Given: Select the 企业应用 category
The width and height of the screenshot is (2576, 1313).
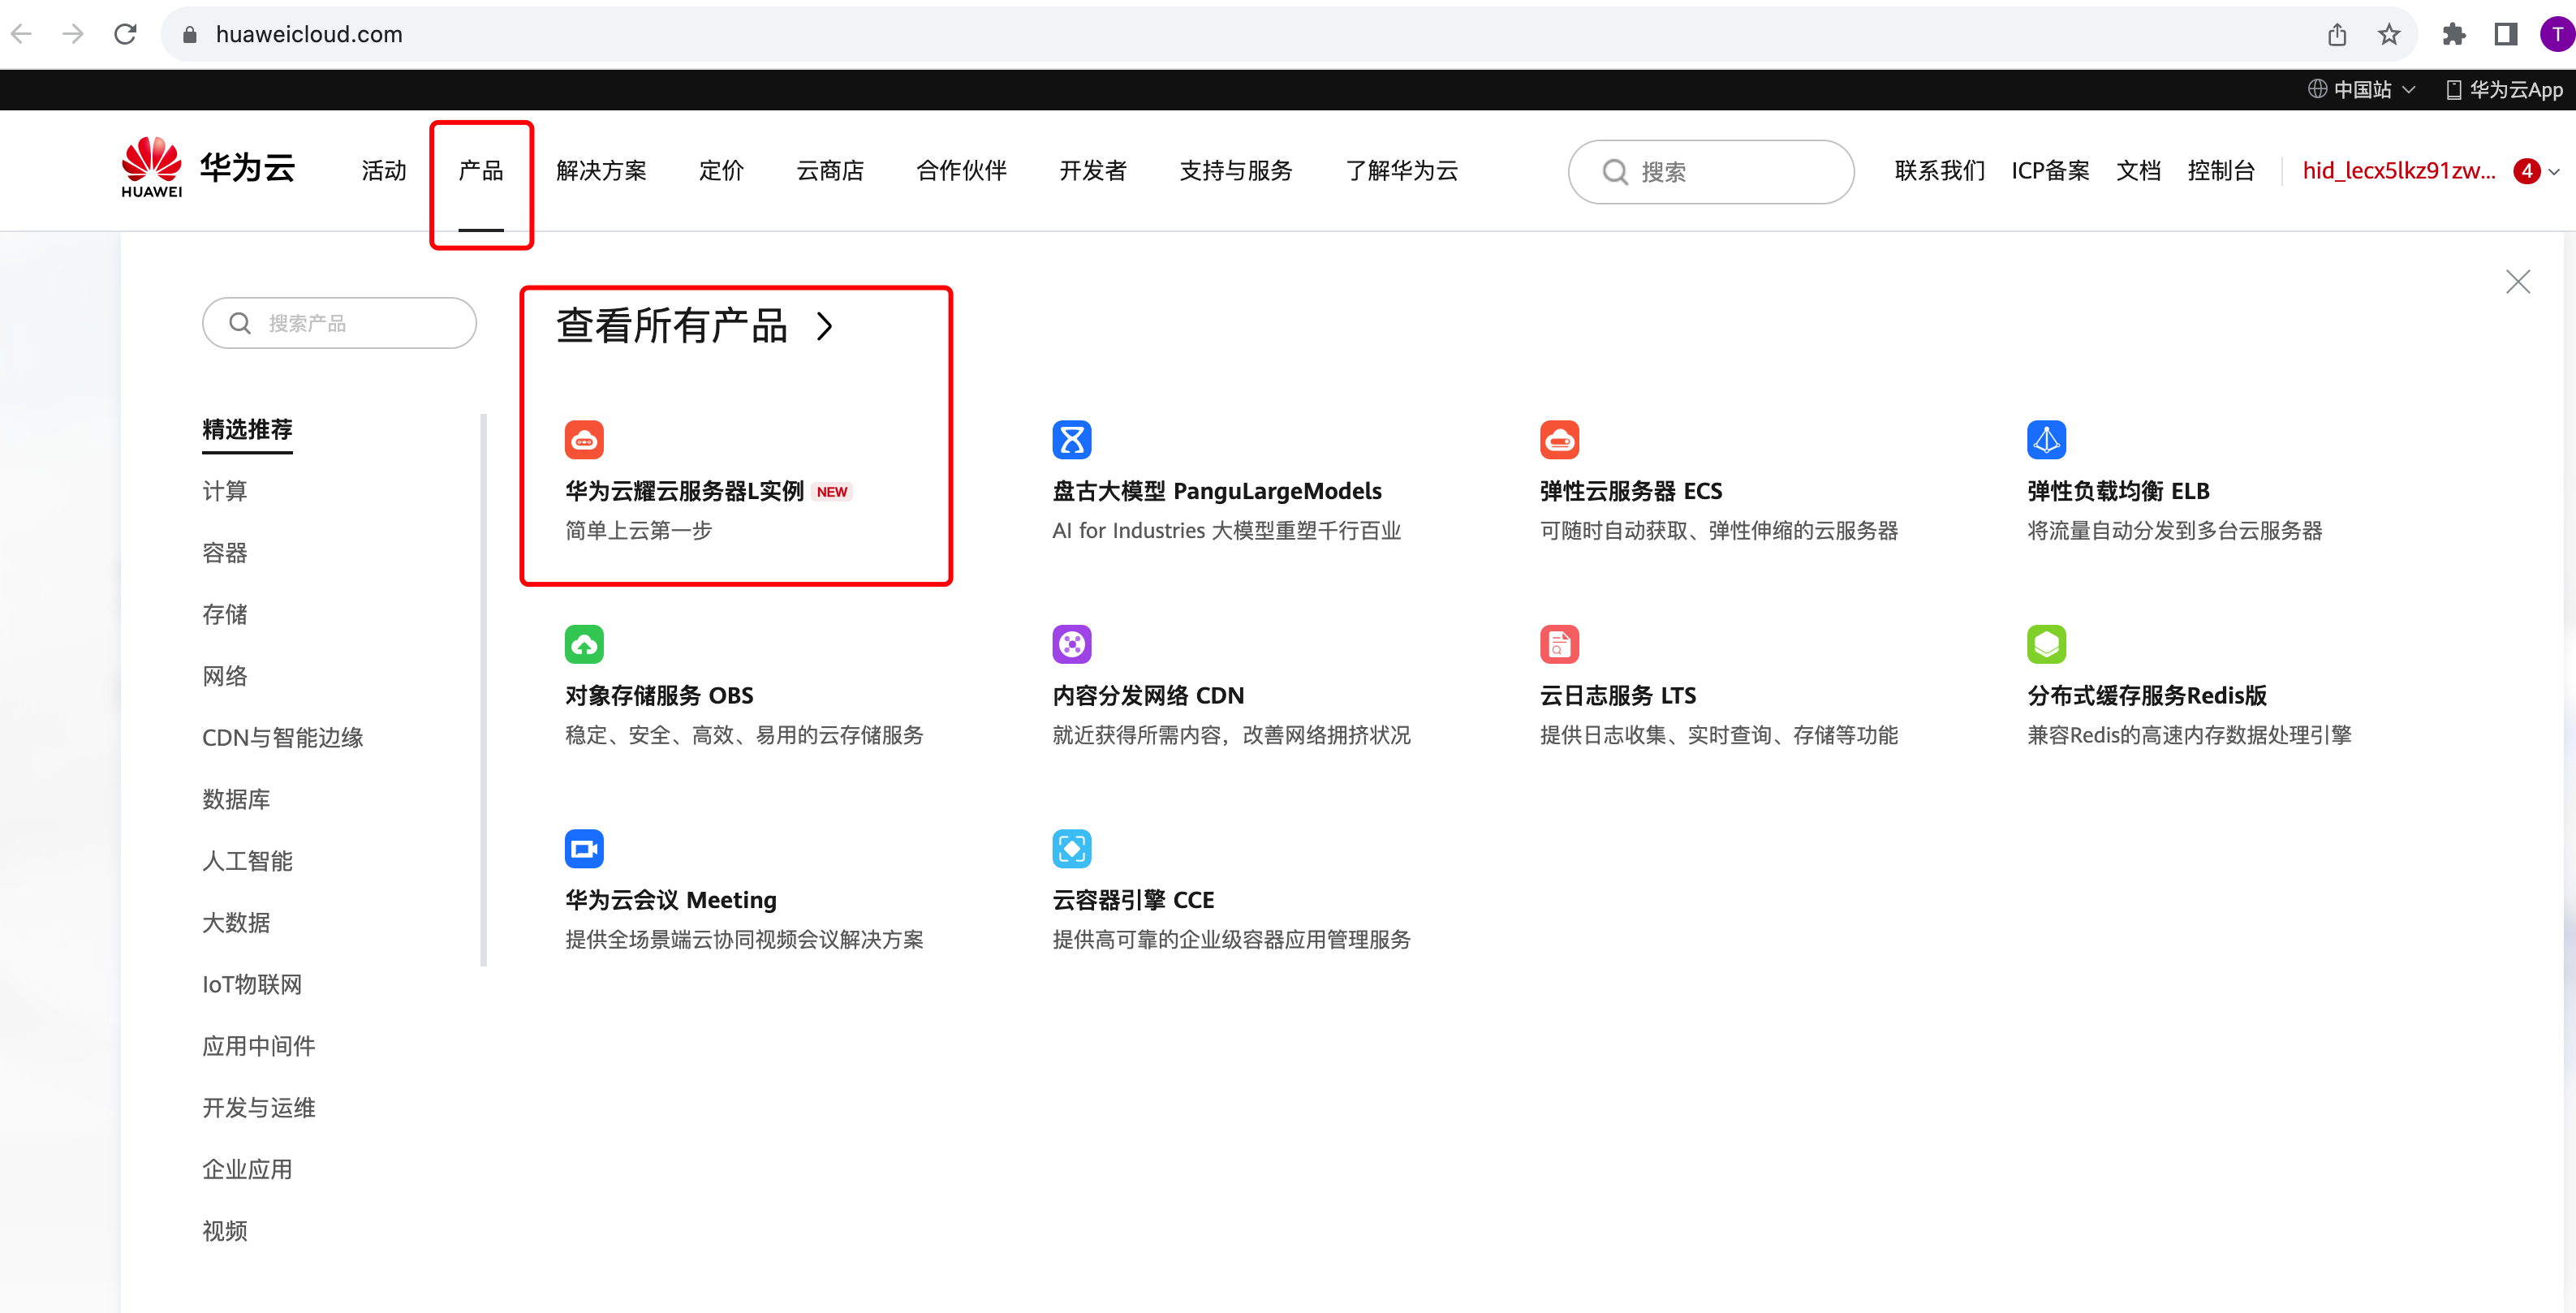Looking at the screenshot, I should point(247,1169).
